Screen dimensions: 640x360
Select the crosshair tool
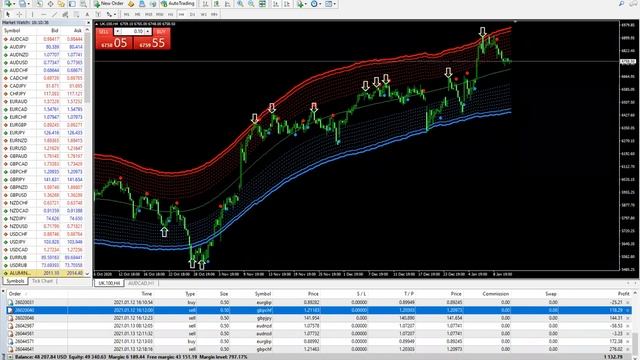click(19, 14)
